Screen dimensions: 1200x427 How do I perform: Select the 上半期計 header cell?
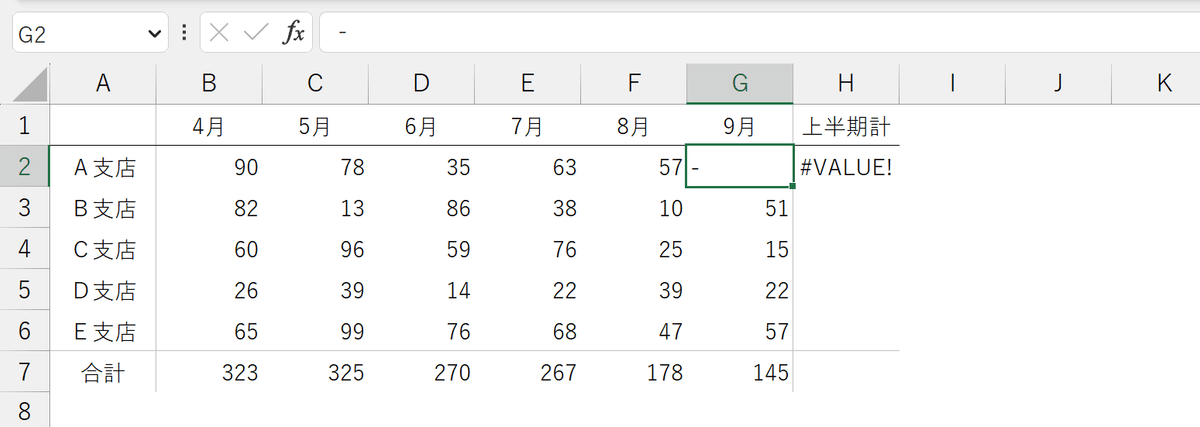(x=846, y=126)
